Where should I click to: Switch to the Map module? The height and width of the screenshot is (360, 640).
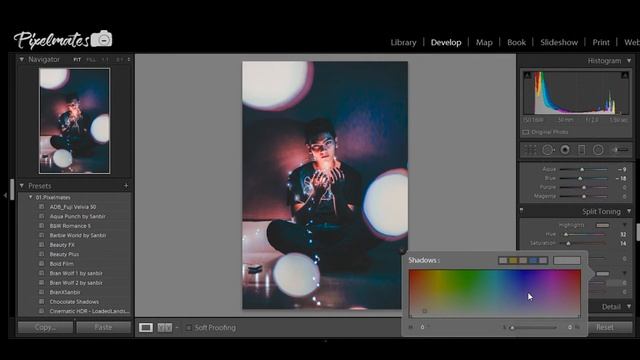[484, 42]
